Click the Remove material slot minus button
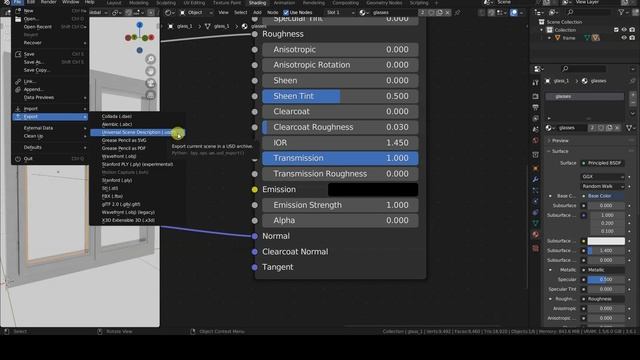 click(x=633, y=103)
